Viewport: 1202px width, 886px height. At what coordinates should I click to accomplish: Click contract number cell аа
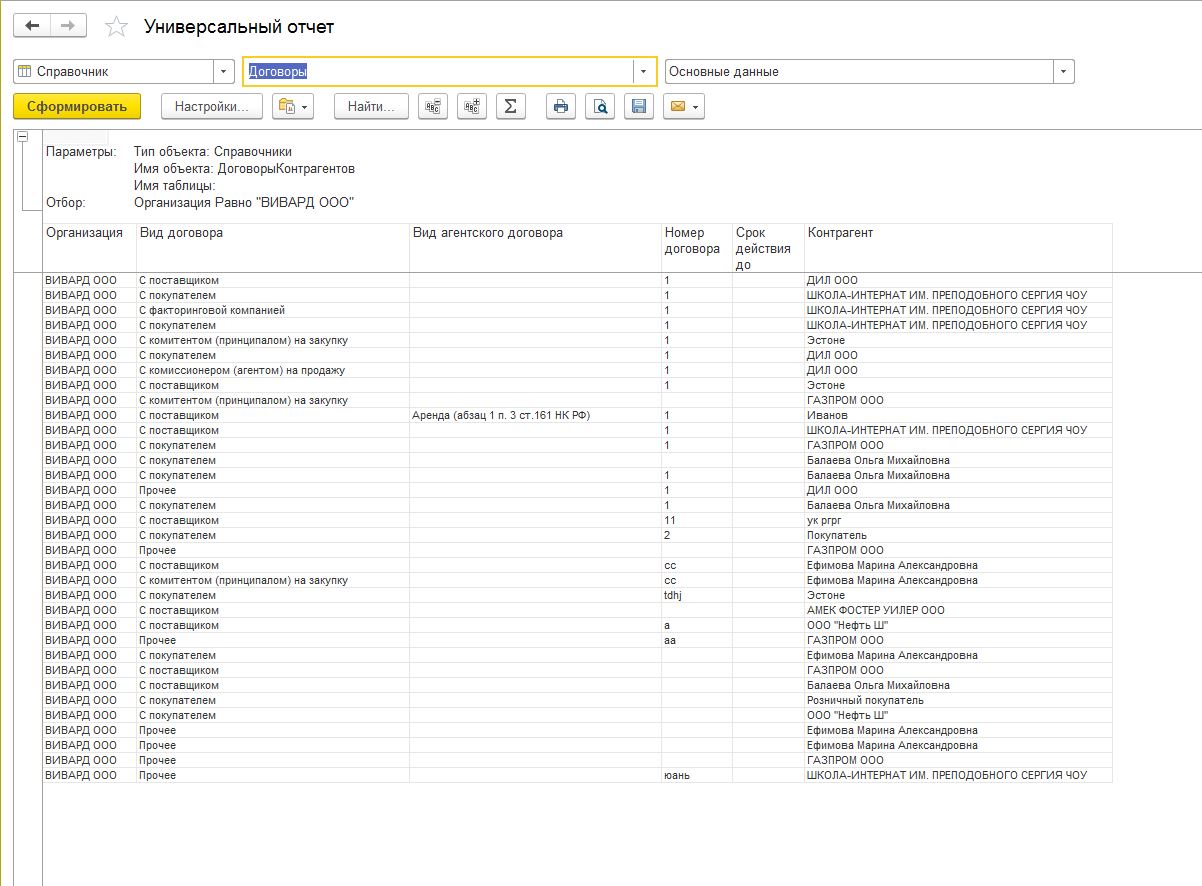696,640
